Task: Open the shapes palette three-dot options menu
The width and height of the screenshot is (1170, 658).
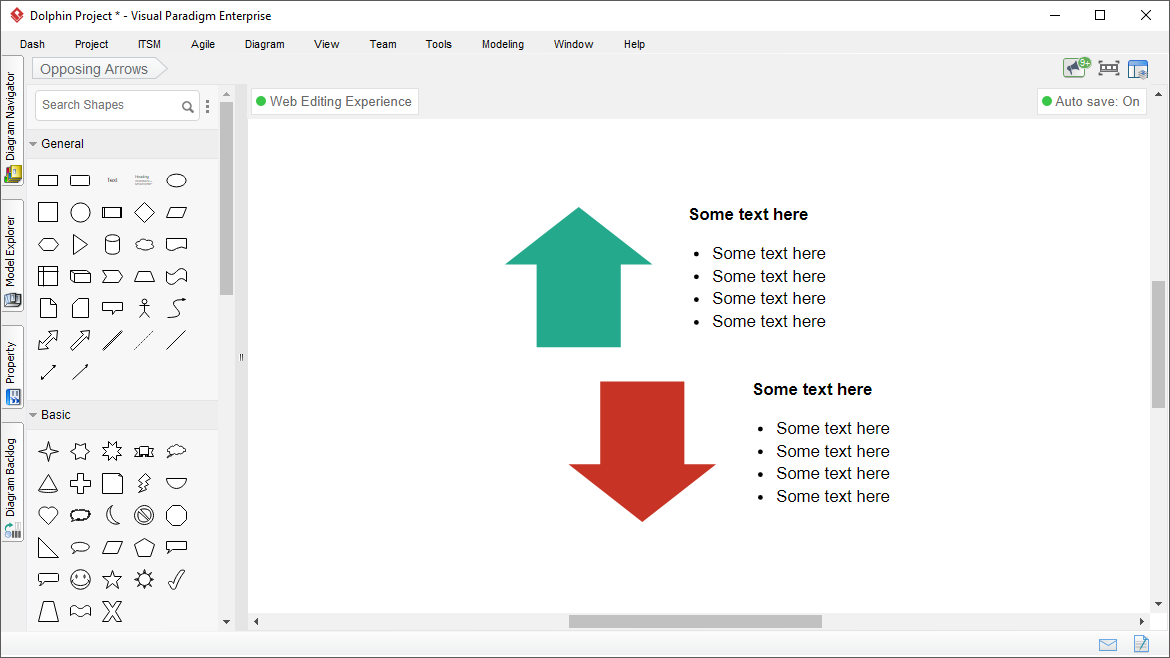Action: click(207, 106)
